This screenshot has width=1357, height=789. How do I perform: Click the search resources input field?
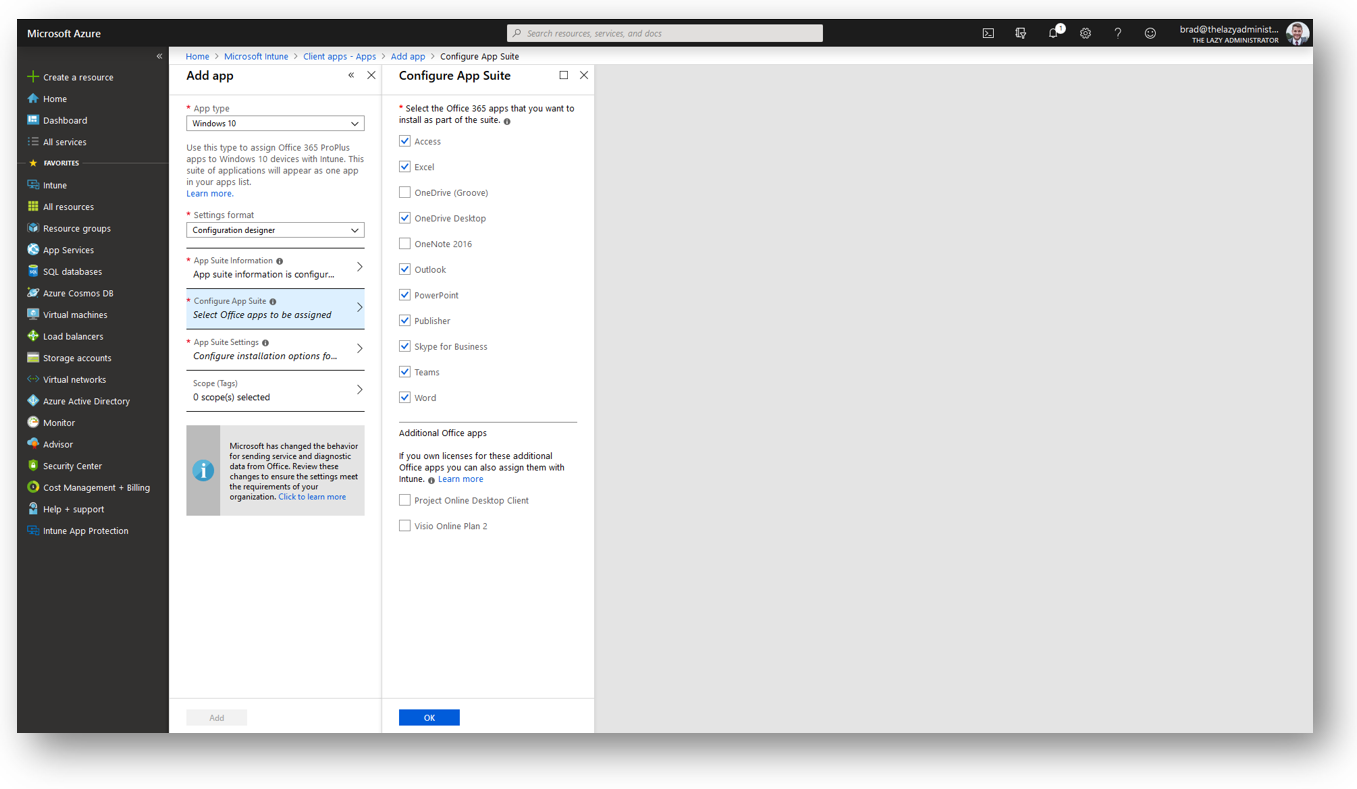665,33
